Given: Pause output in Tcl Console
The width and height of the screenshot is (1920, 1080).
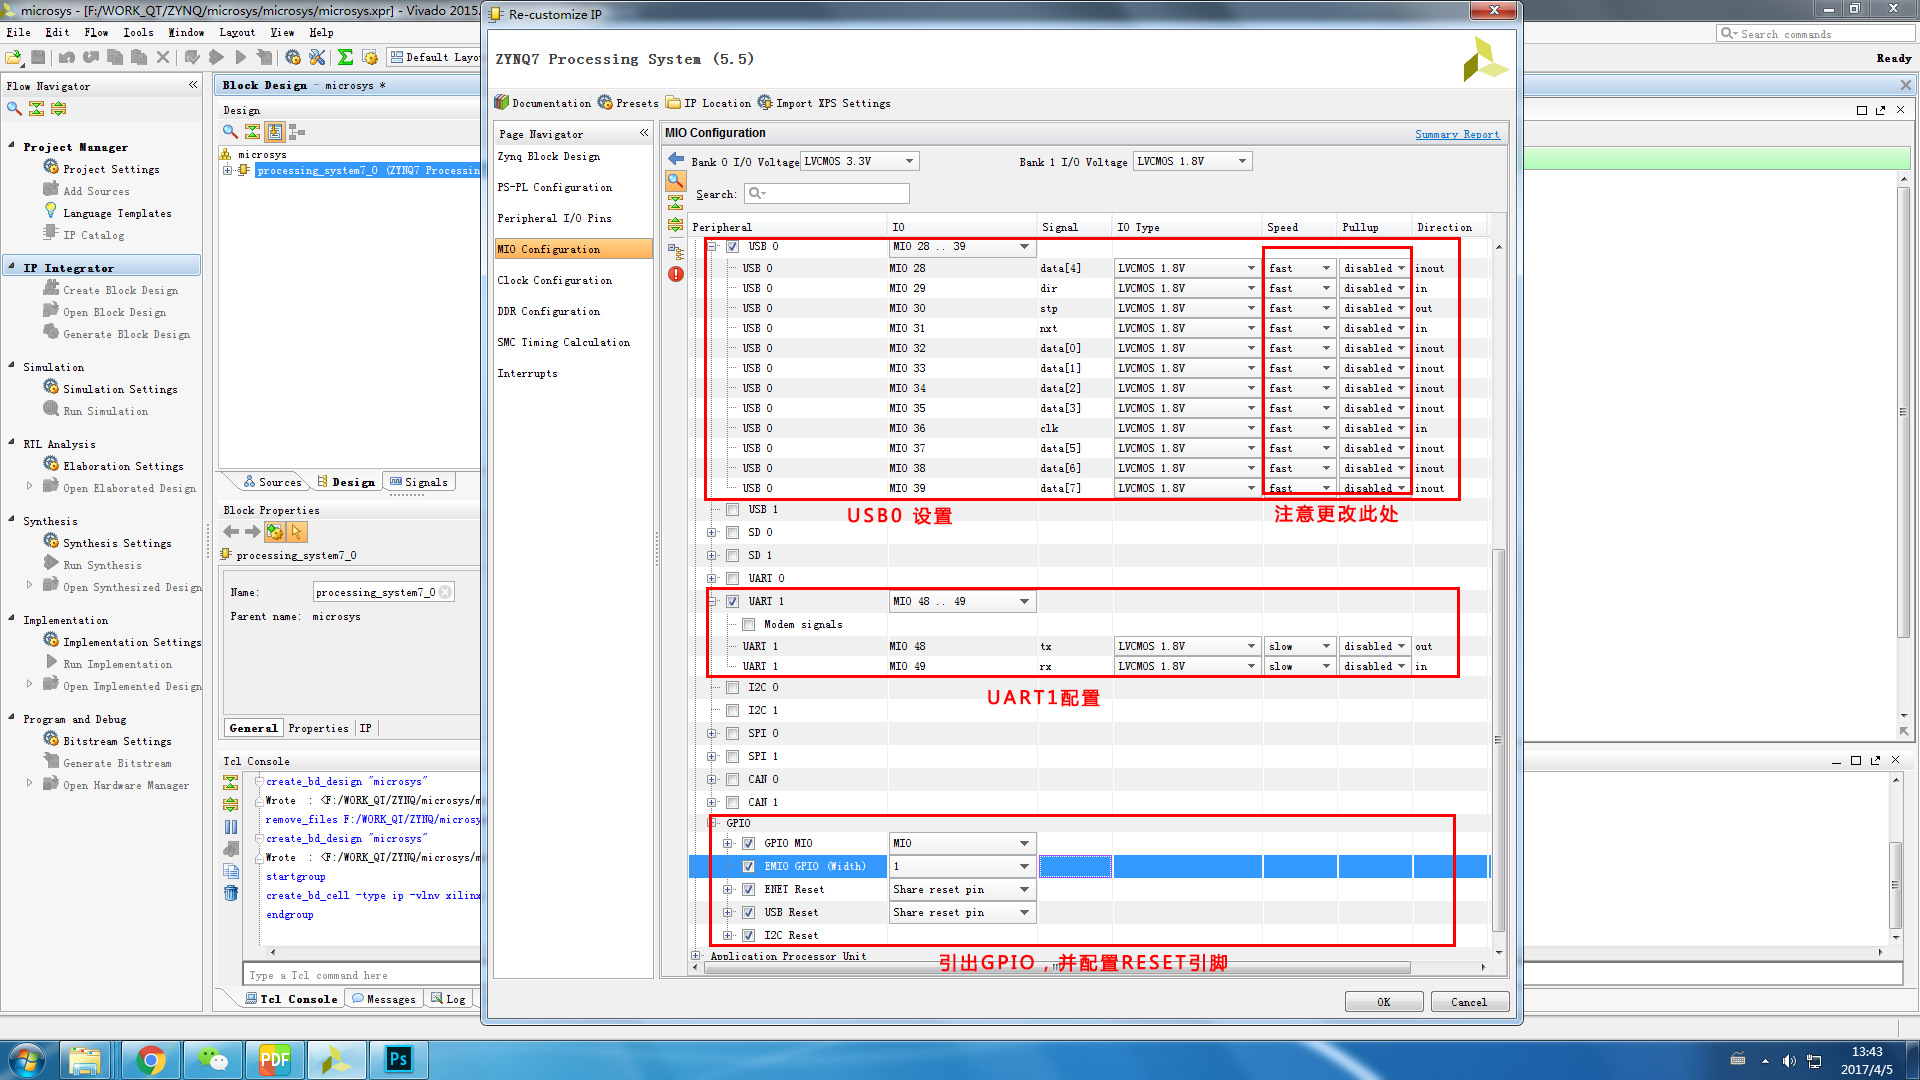Looking at the screenshot, I should click(x=231, y=827).
